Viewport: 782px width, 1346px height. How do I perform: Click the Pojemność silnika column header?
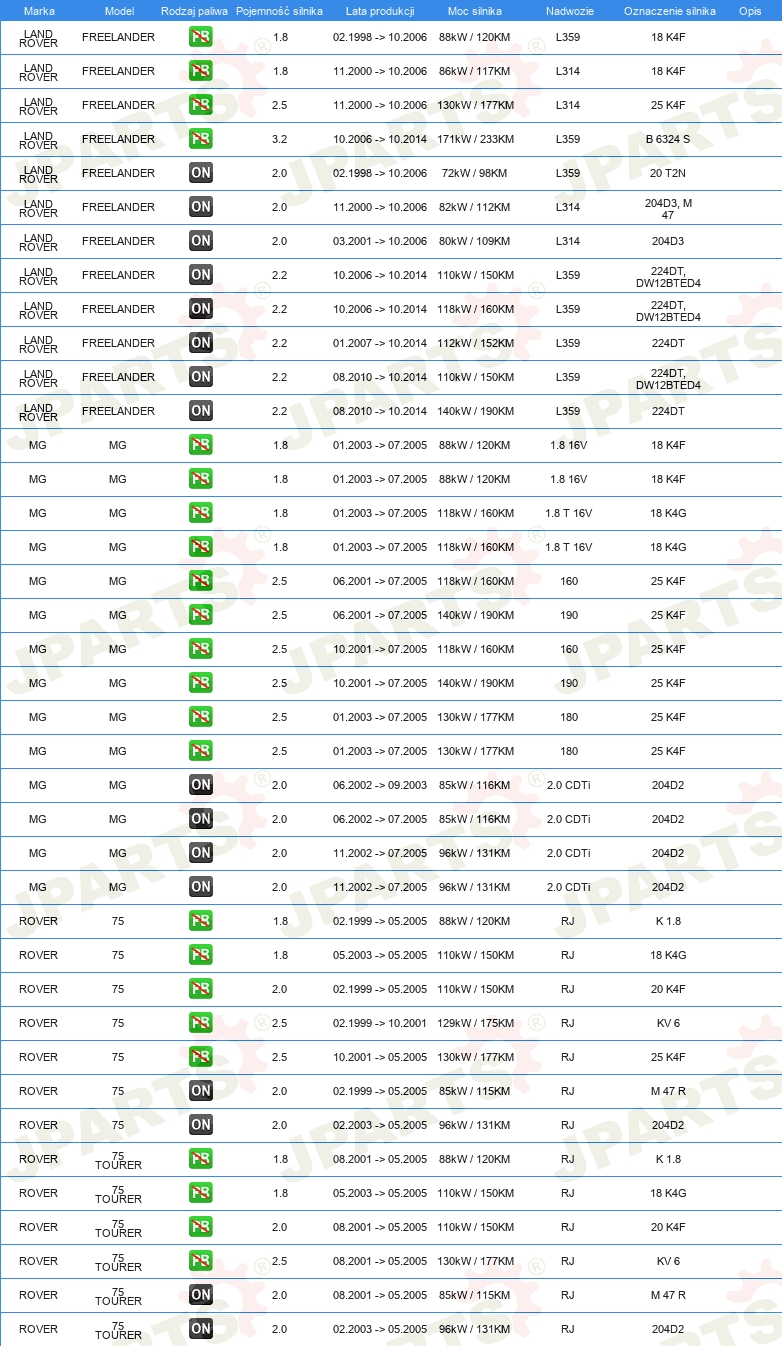pyautogui.click(x=279, y=11)
